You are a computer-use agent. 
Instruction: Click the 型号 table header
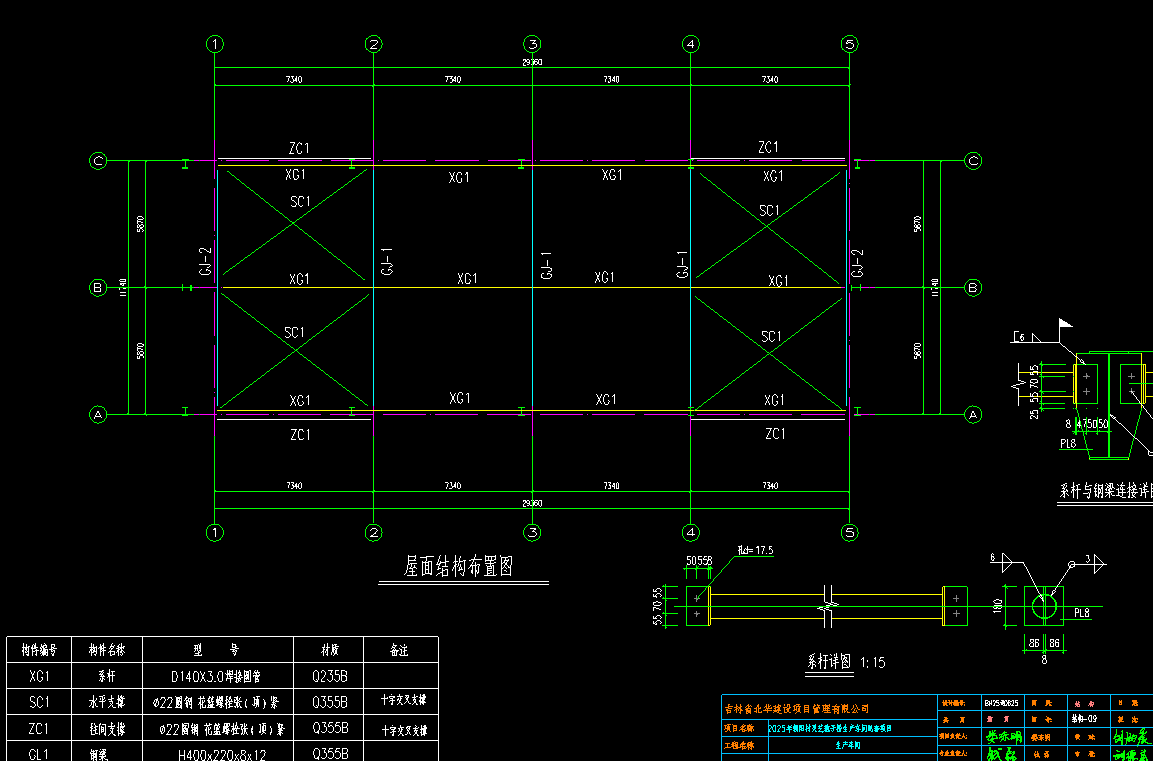[x=218, y=650]
